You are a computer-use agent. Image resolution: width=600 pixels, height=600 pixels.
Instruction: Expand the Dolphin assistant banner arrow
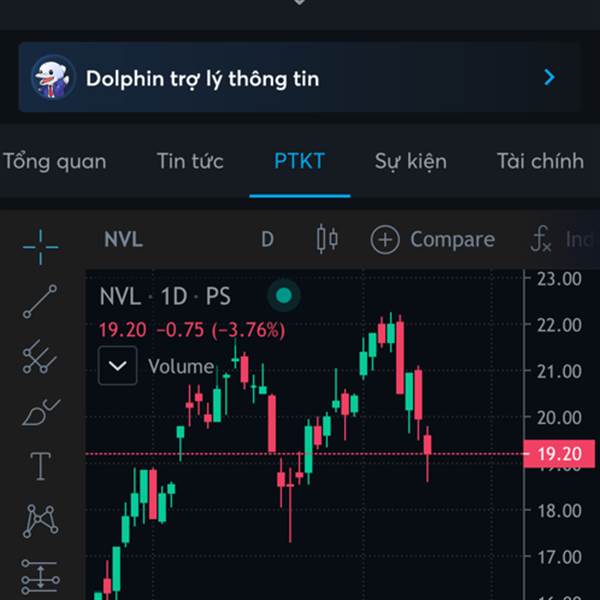pos(548,77)
